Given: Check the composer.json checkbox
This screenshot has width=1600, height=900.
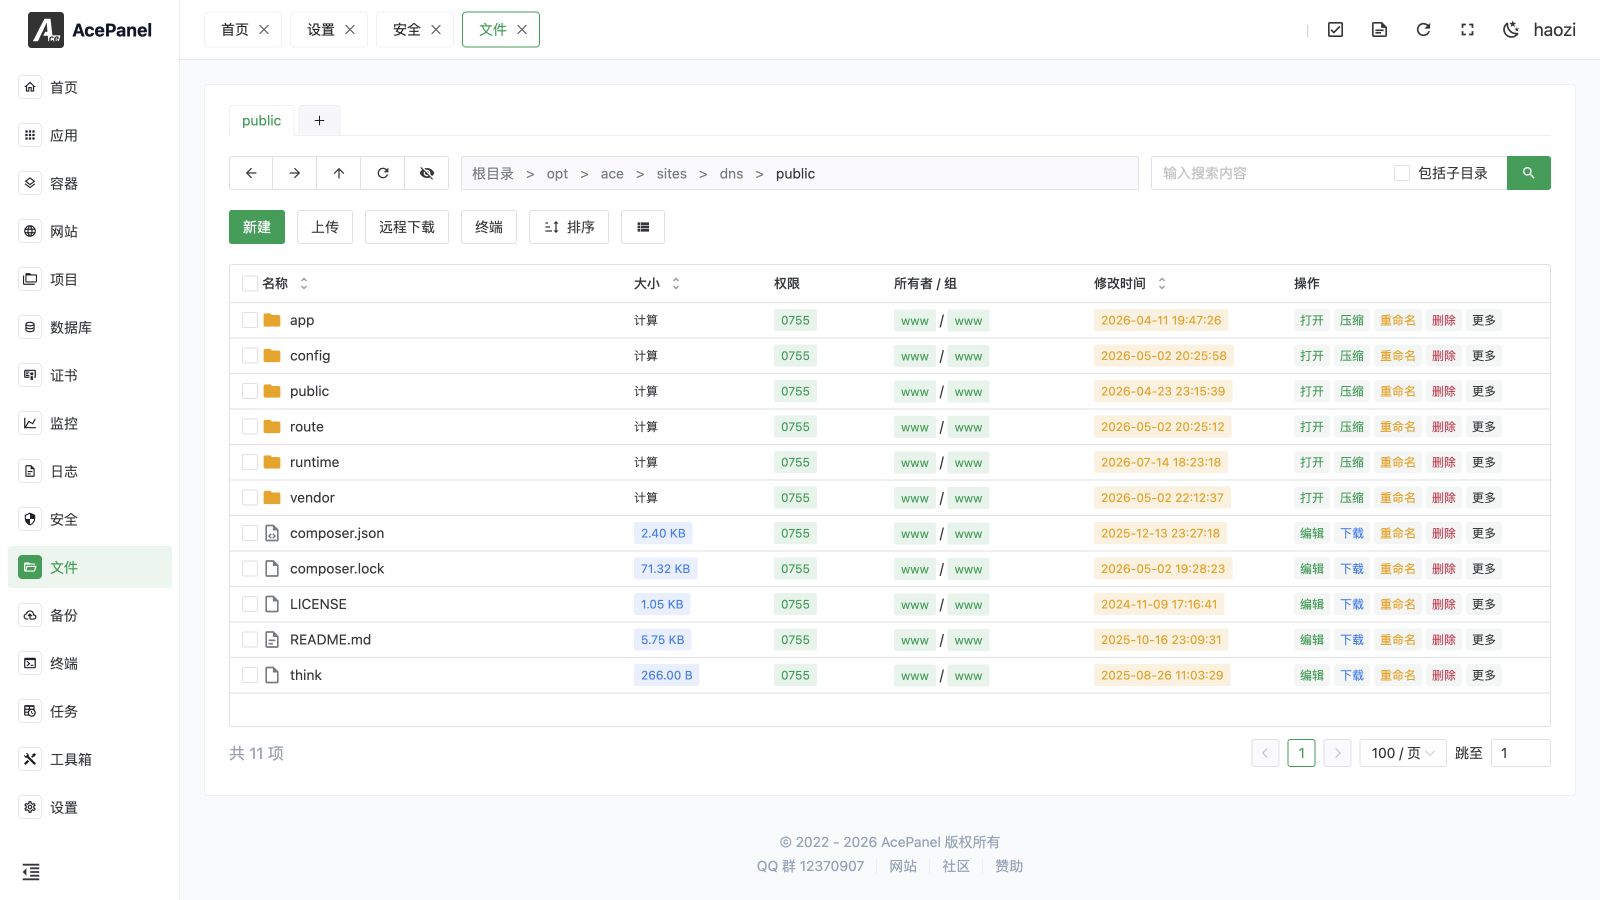Looking at the screenshot, I should click(x=250, y=533).
